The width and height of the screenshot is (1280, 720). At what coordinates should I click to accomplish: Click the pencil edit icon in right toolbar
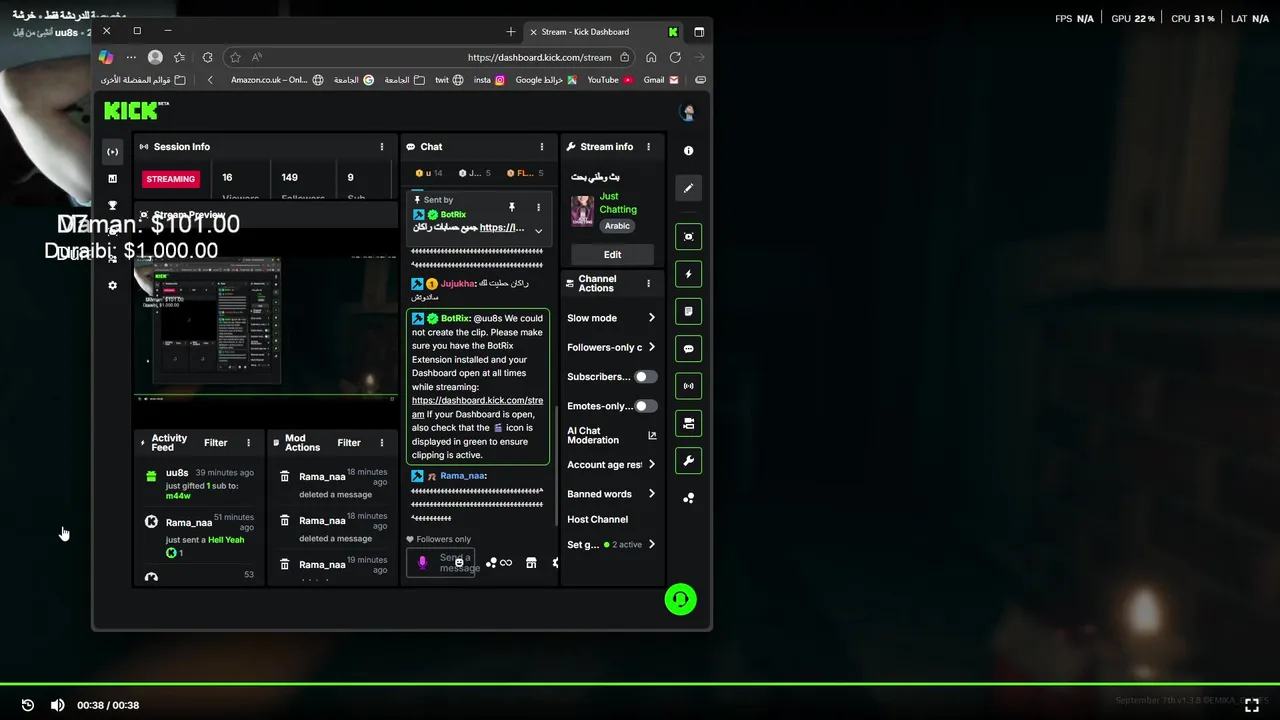pyautogui.click(x=688, y=188)
